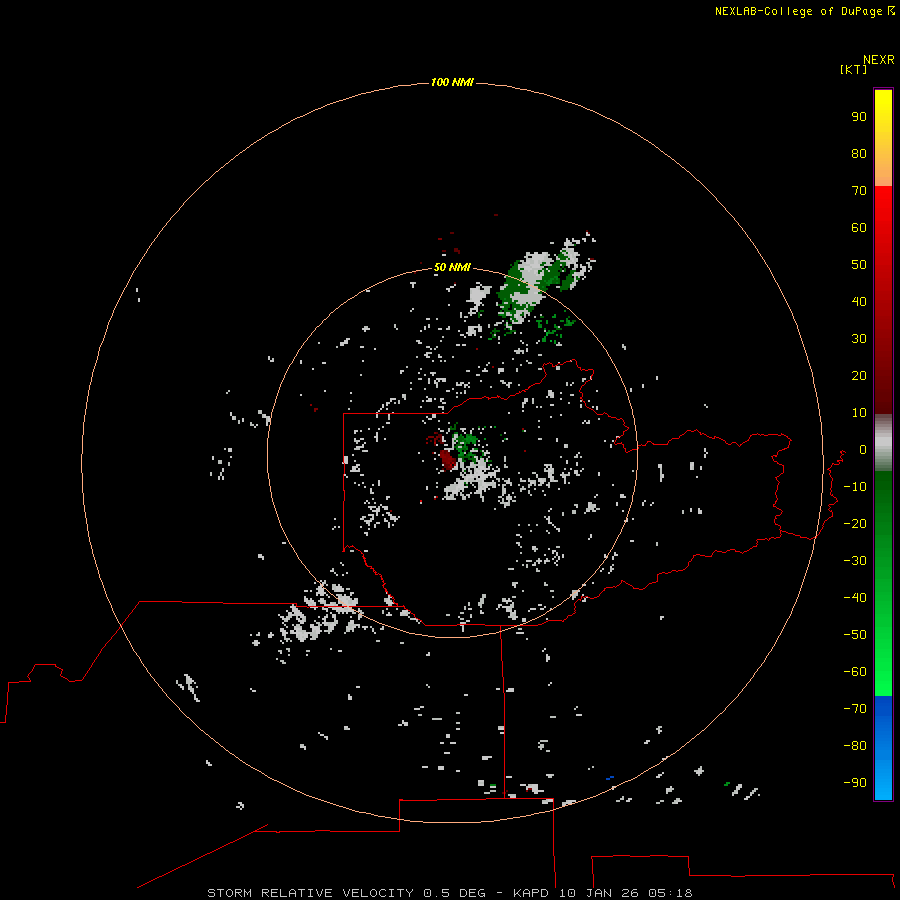900x900 pixels.
Task: Click the -80 value on velocity scale
Action: 855,746
